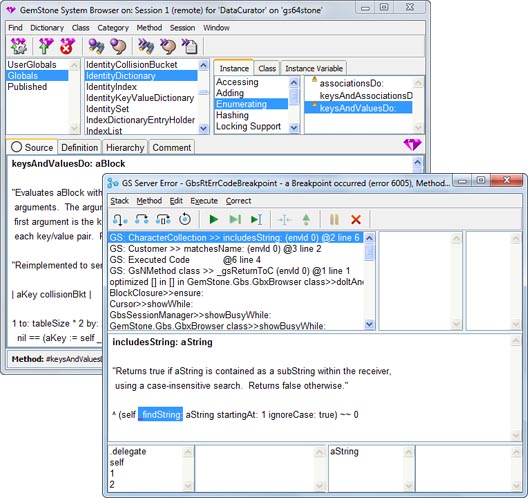Open the Window menu

point(216,28)
